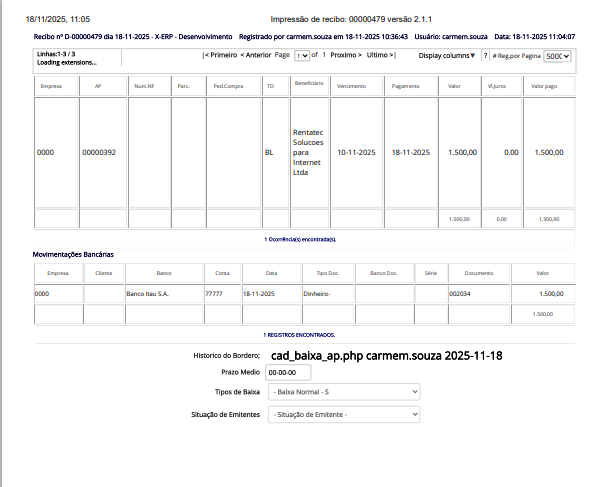
Task: Expand the Tipos de Baixa dropdown
Action: pos(344,392)
